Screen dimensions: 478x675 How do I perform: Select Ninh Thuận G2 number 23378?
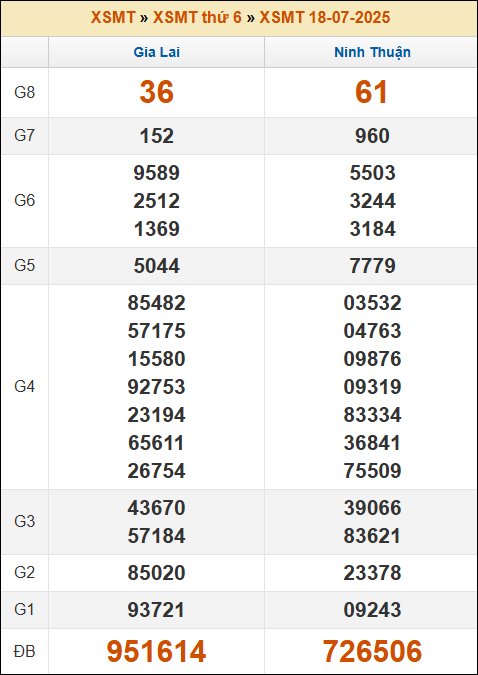(x=372, y=573)
